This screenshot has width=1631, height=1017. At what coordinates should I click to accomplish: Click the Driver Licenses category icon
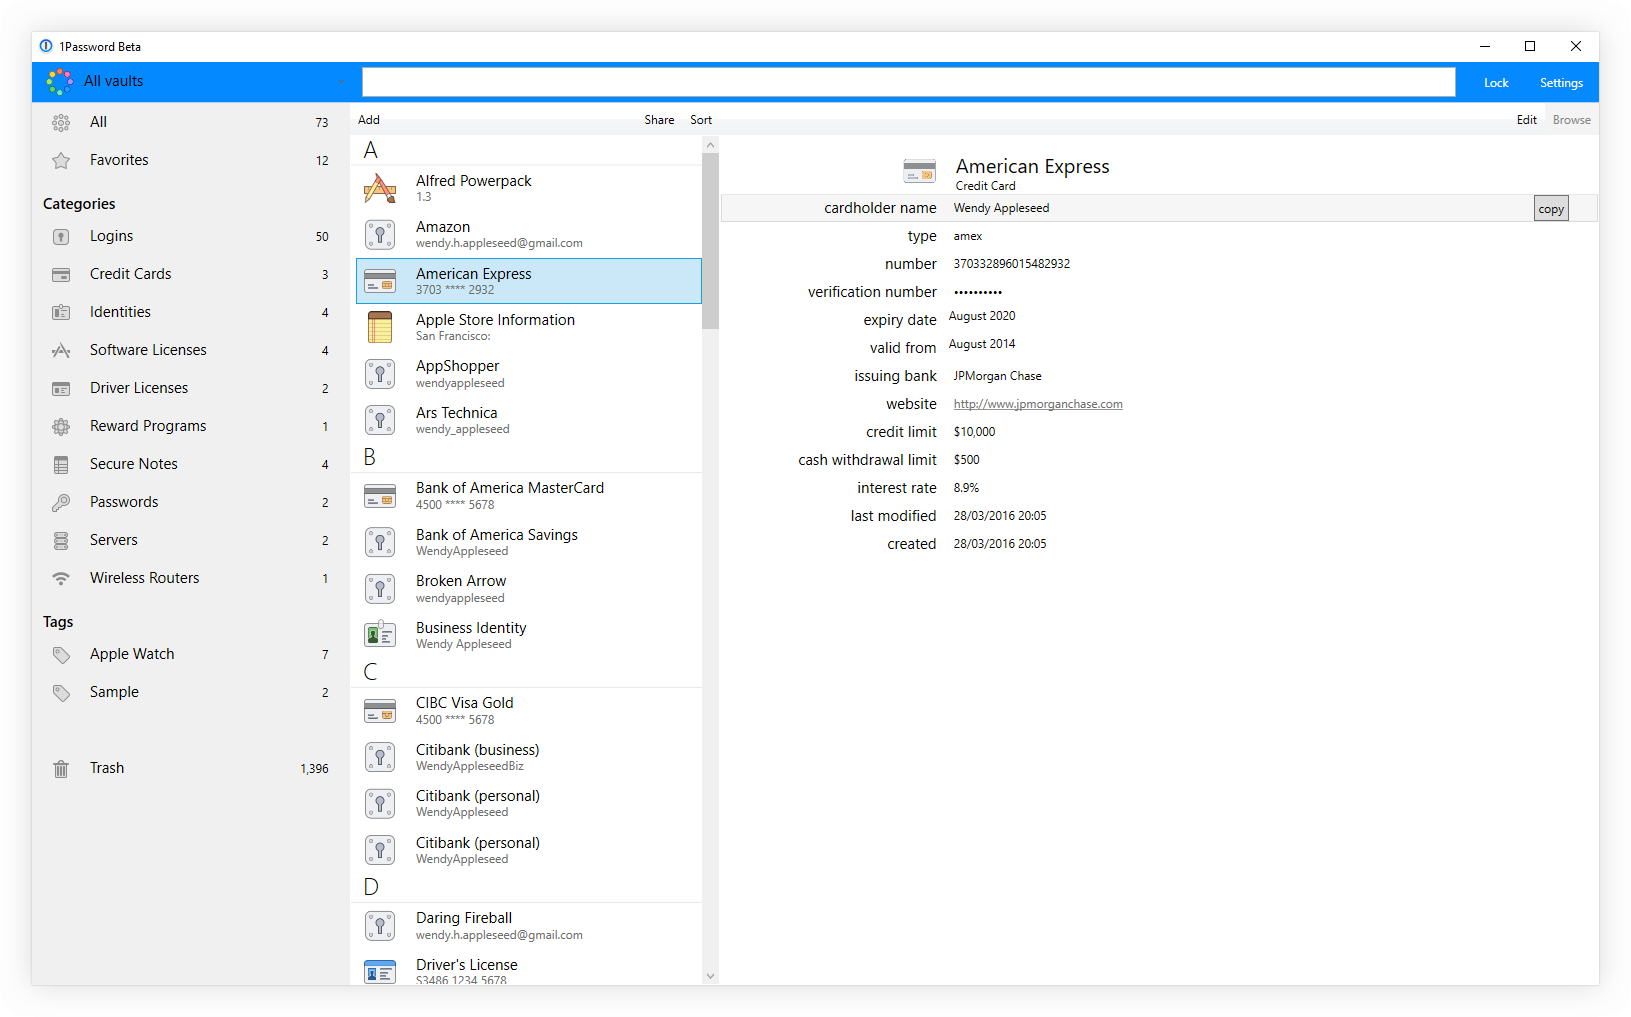(x=61, y=389)
